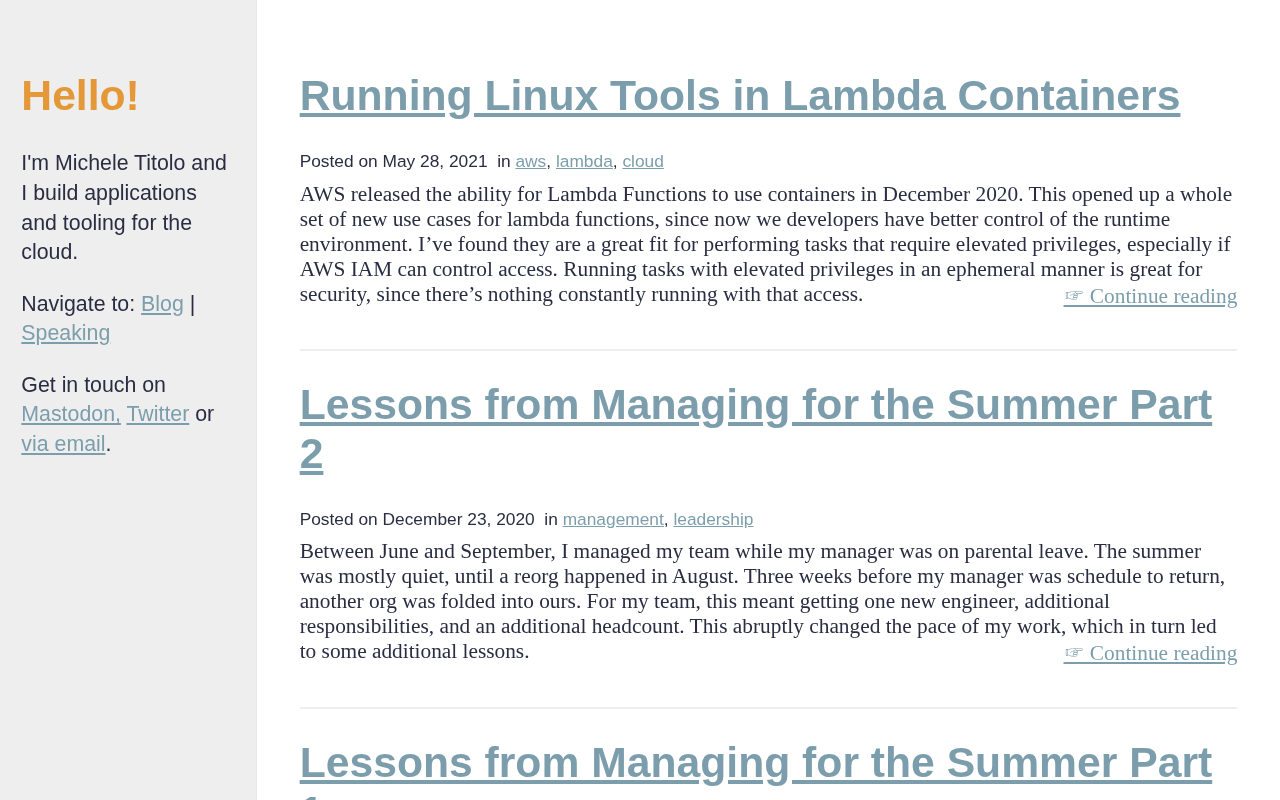
Task: Click the pointing hand icon on first post
Action: (1074, 296)
